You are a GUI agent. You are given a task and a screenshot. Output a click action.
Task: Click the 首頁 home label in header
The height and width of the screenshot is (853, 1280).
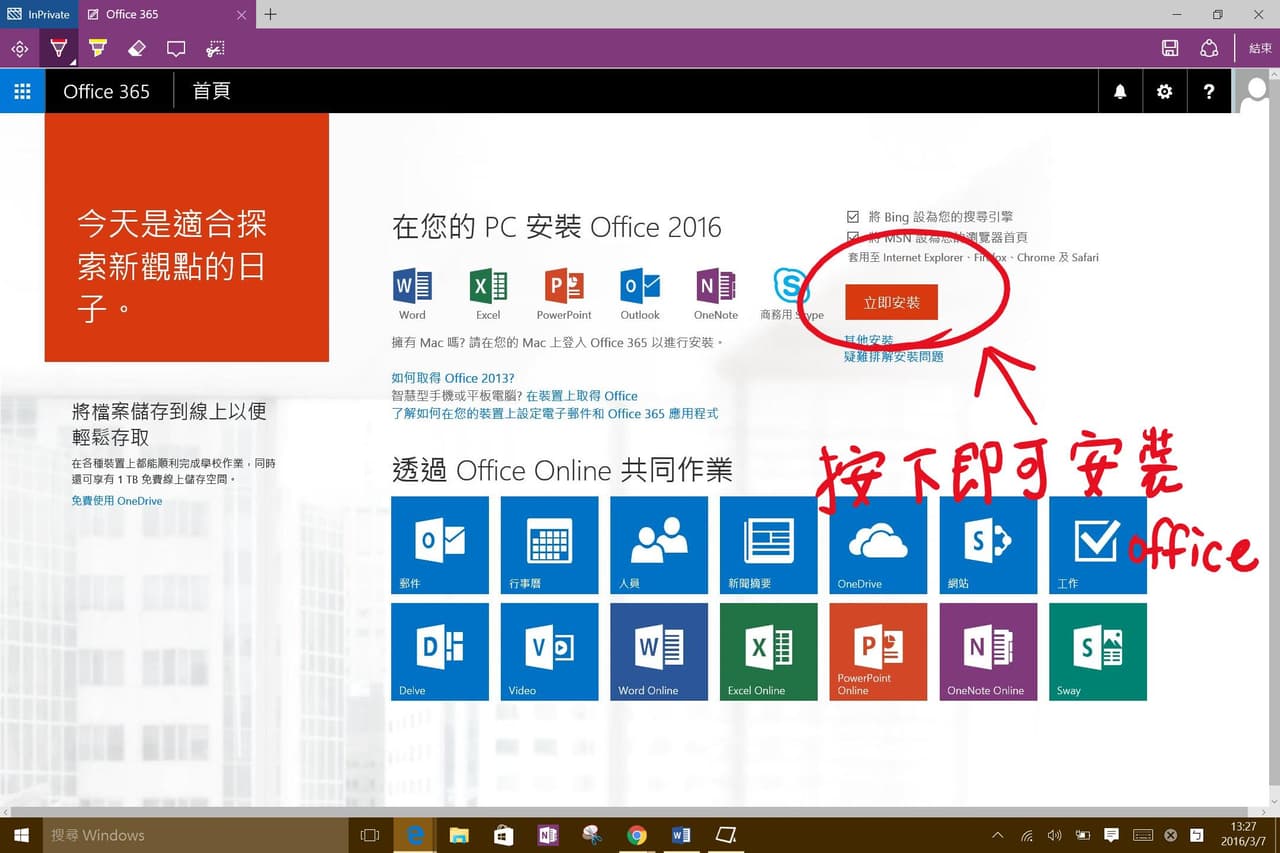(211, 91)
